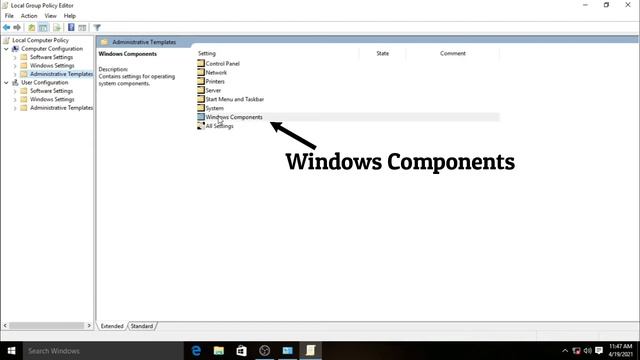The width and height of the screenshot is (640, 360).
Task: Click the Windows Start button
Action: pos(11,351)
